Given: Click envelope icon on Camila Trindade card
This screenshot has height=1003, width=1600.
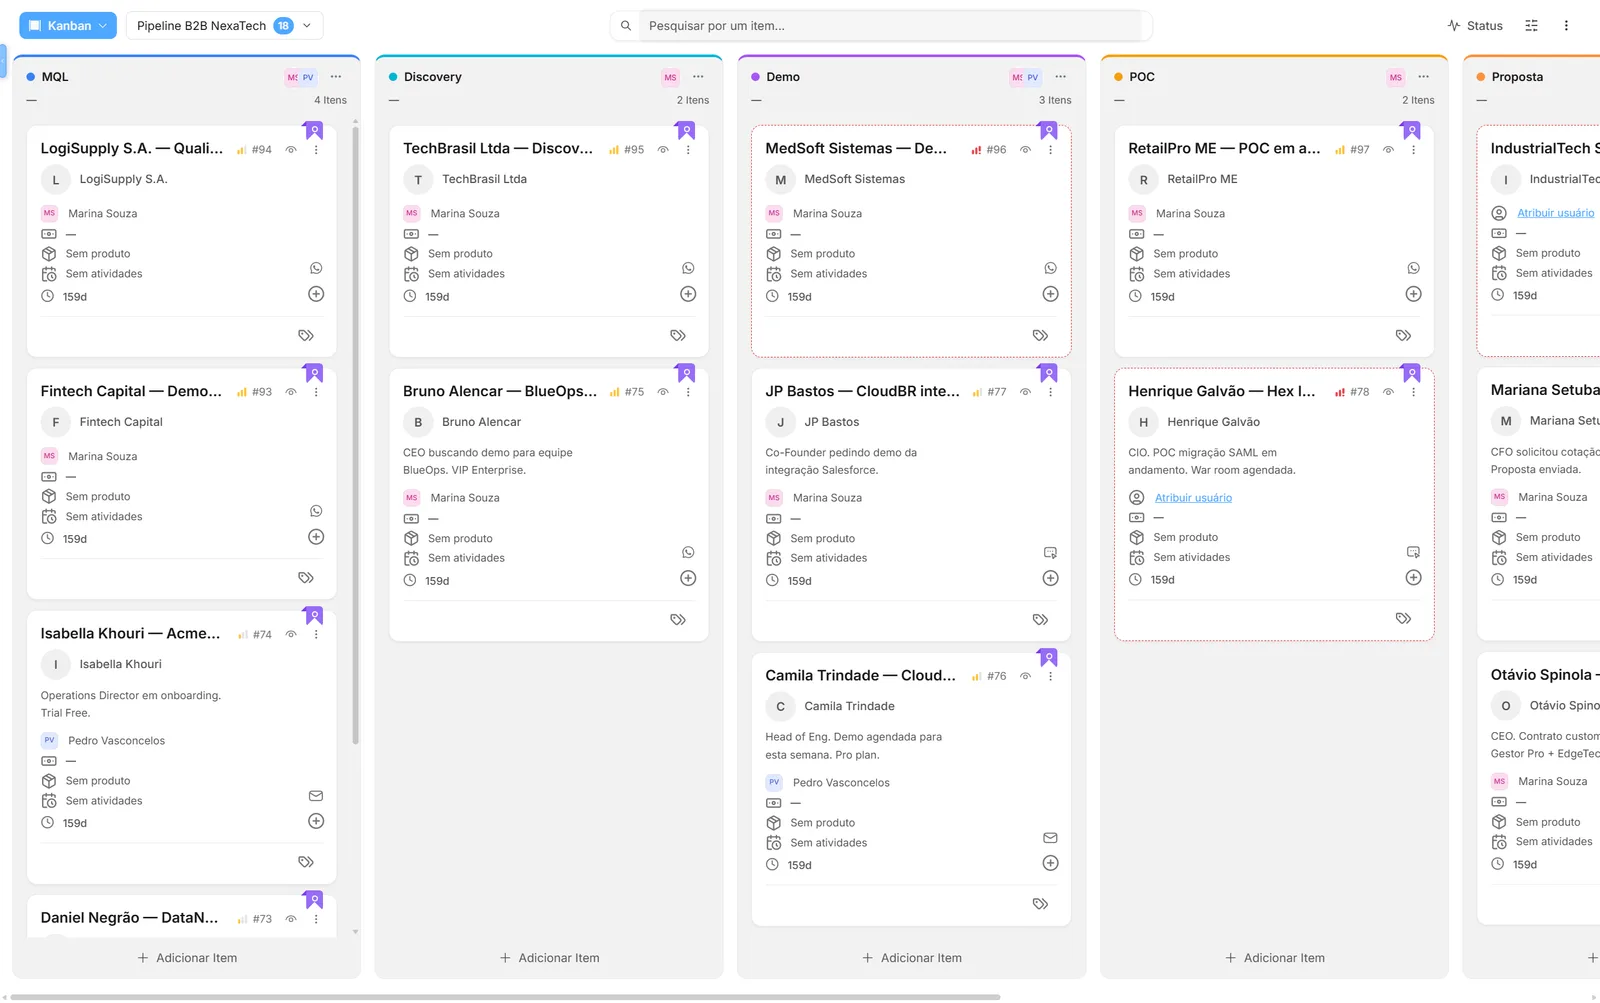Looking at the screenshot, I should (1050, 838).
